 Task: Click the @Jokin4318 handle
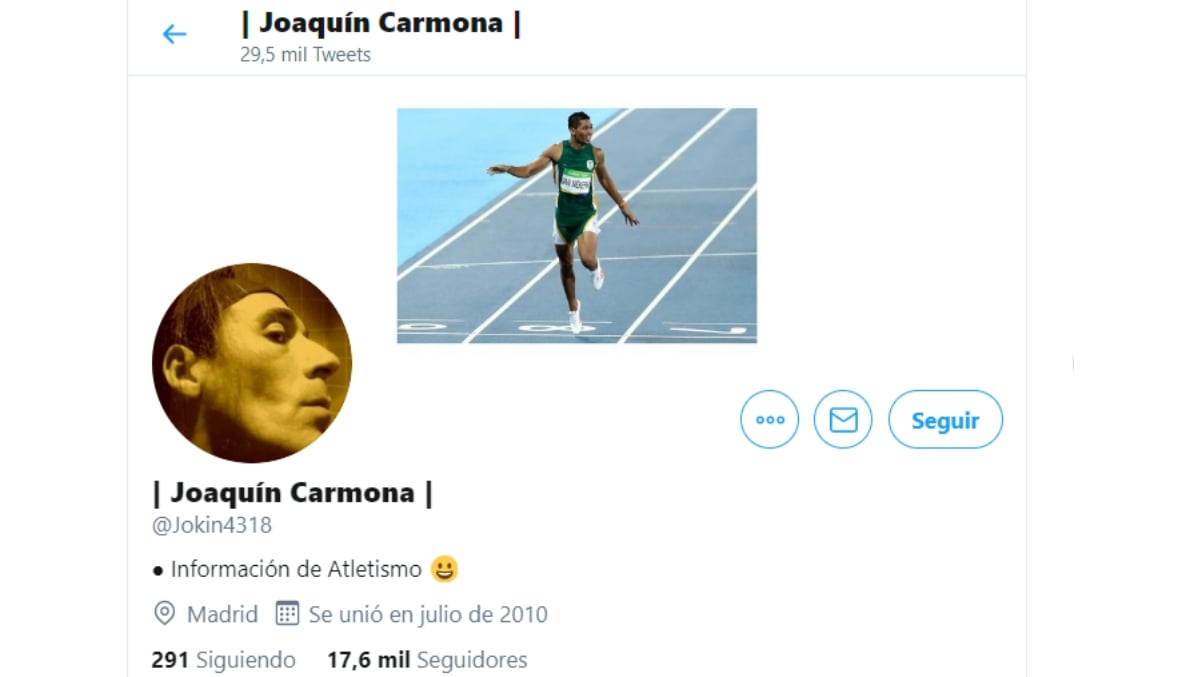(212, 525)
